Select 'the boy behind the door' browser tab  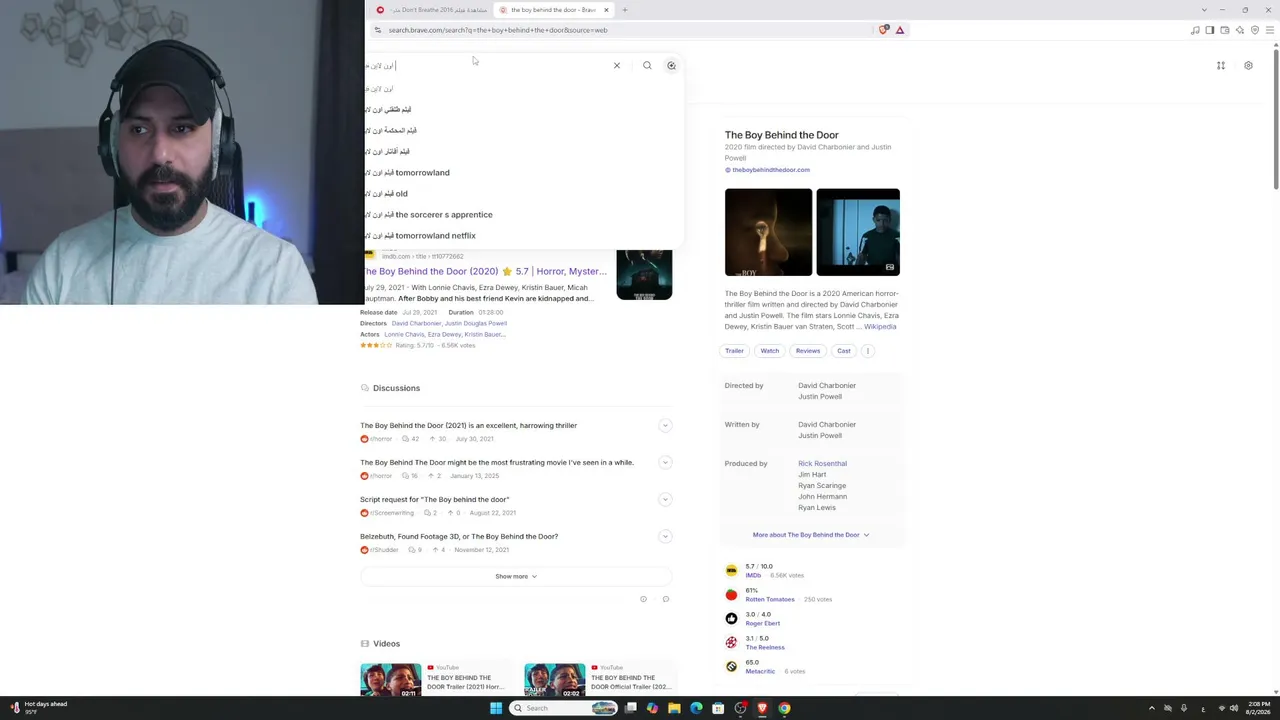[553, 10]
